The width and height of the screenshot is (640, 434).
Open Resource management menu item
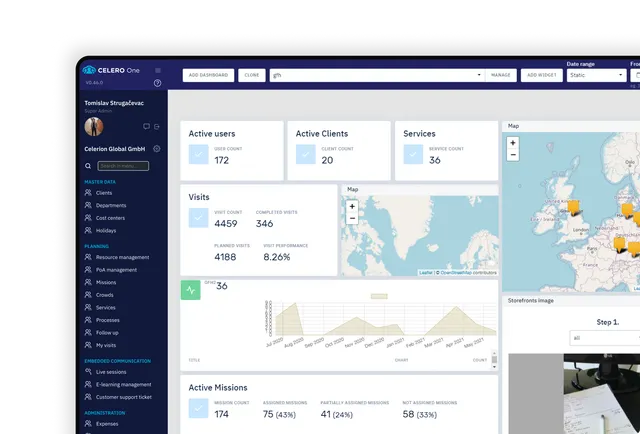(122, 257)
